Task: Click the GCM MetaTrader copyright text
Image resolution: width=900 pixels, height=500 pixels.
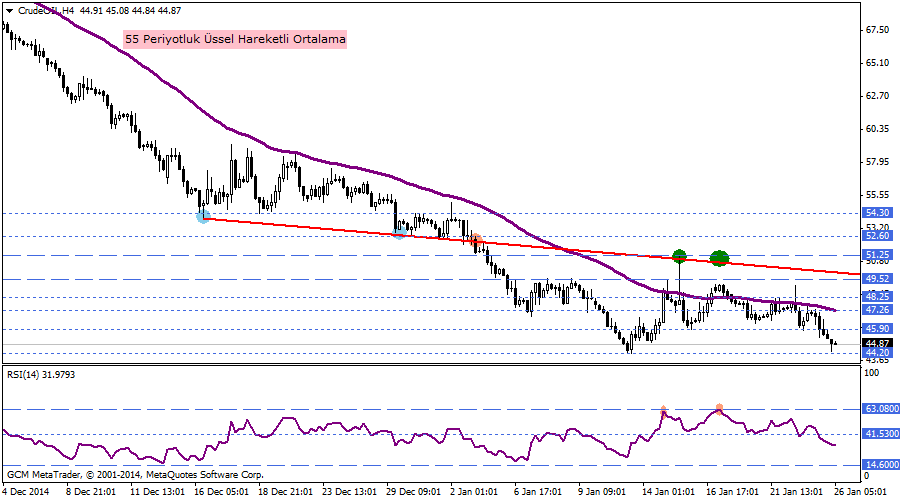Action: click(135, 474)
